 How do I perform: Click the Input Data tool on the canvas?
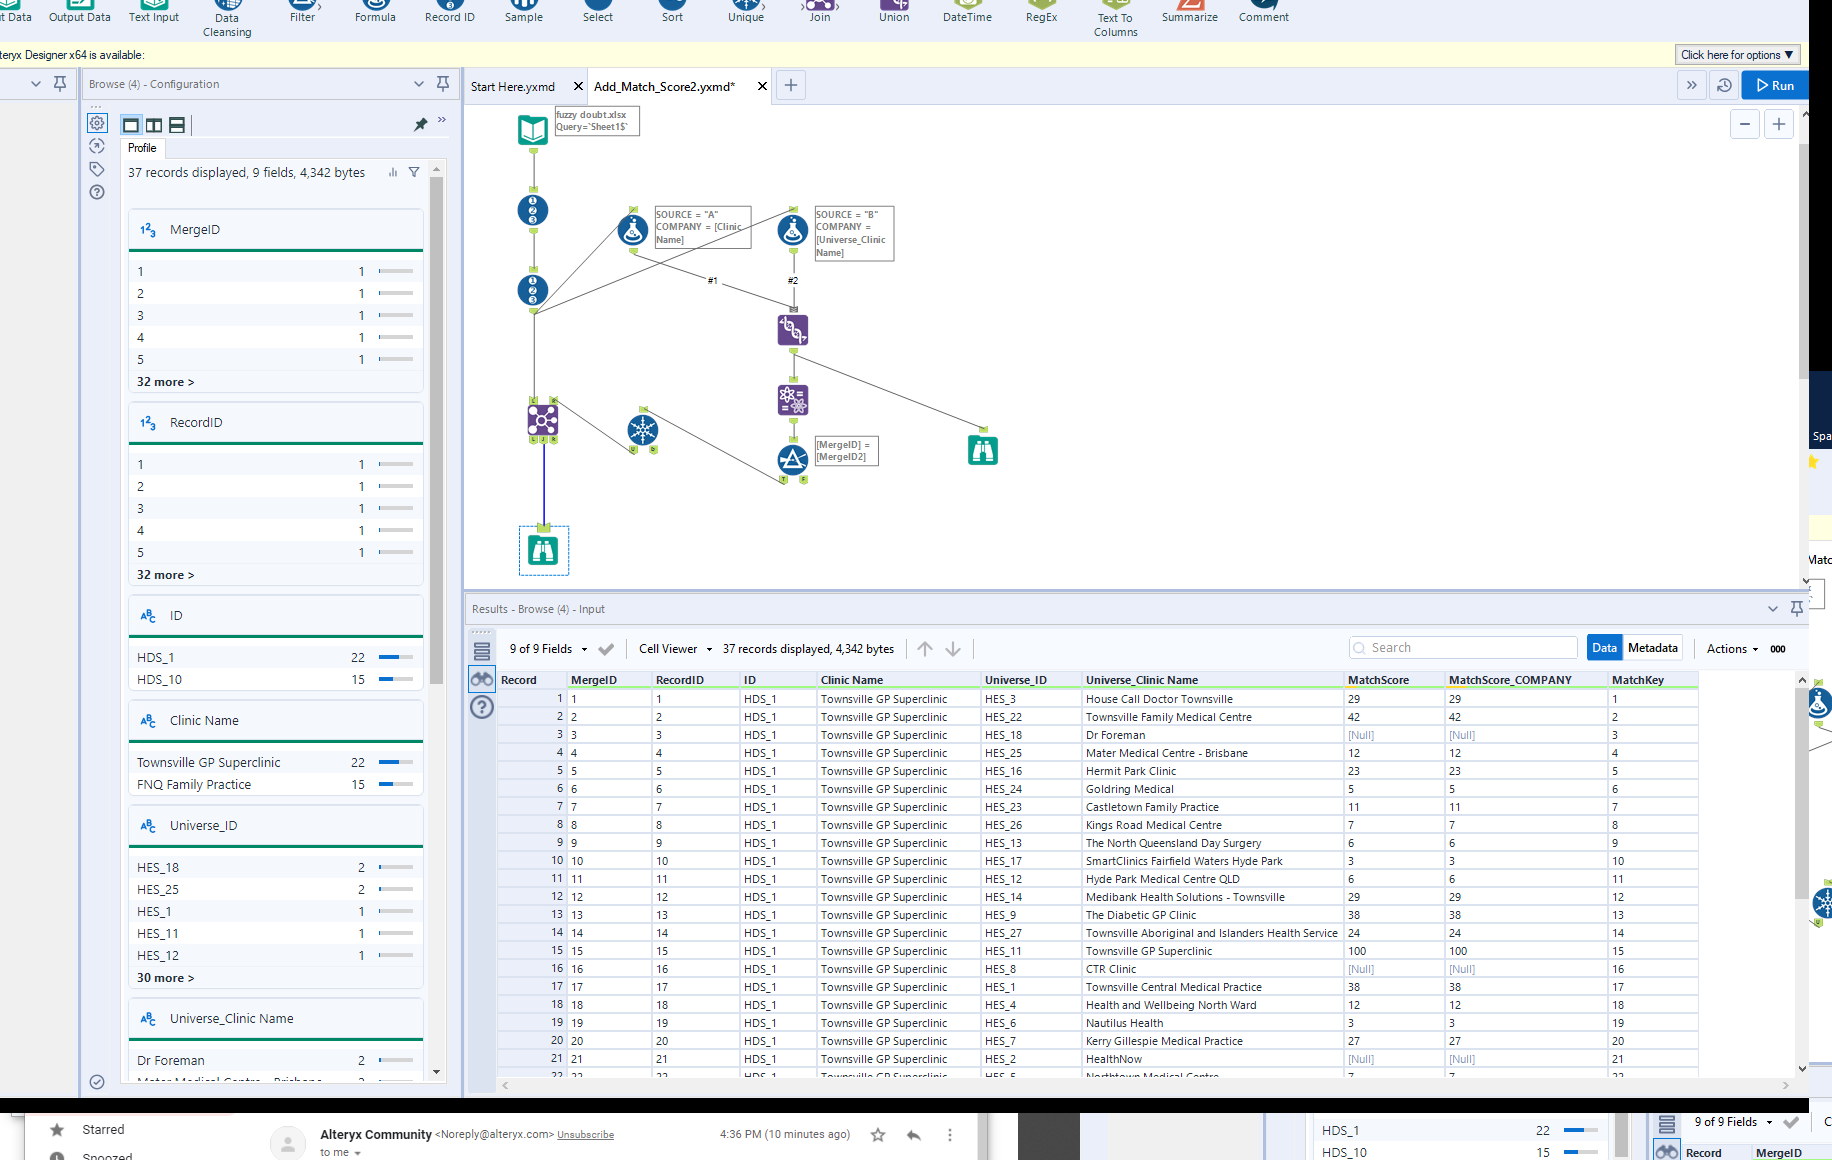(533, 128)
